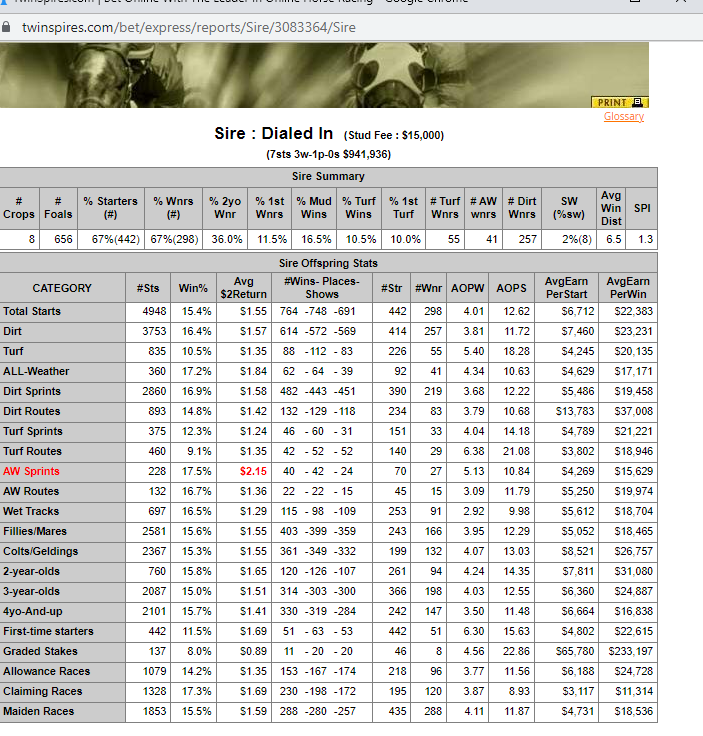Select the 'Sire : Dialed In' heading
The height and width of the screenshot is (736, 703).
(x=274, y=133)
